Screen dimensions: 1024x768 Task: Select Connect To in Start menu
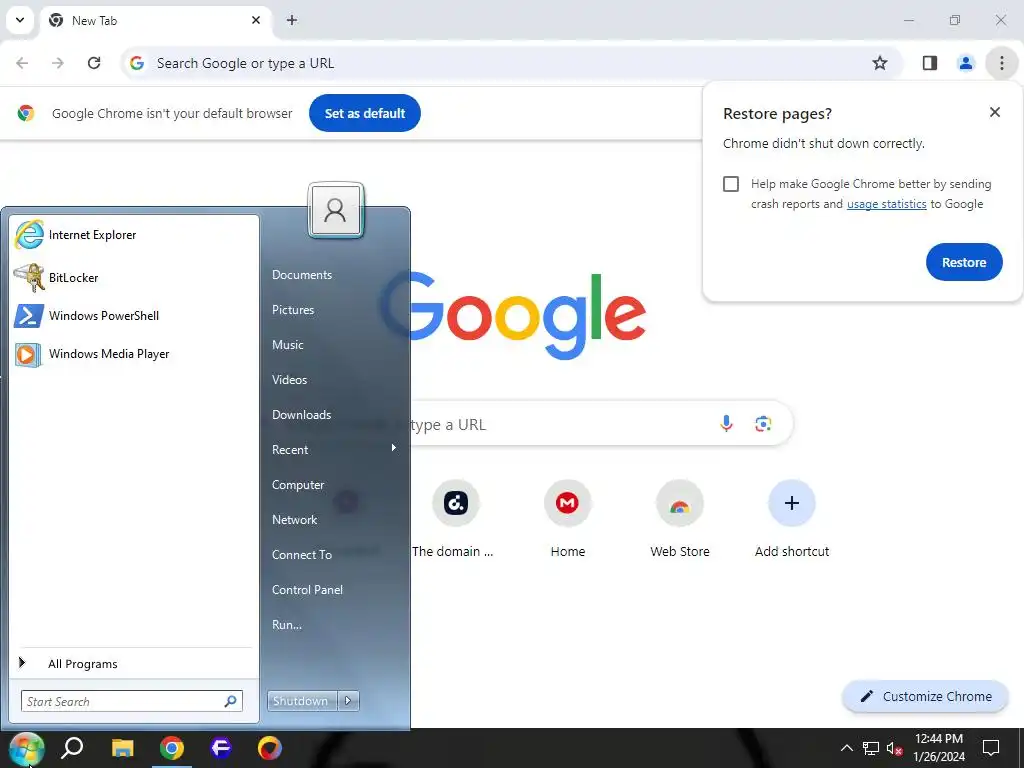point(302,555)
